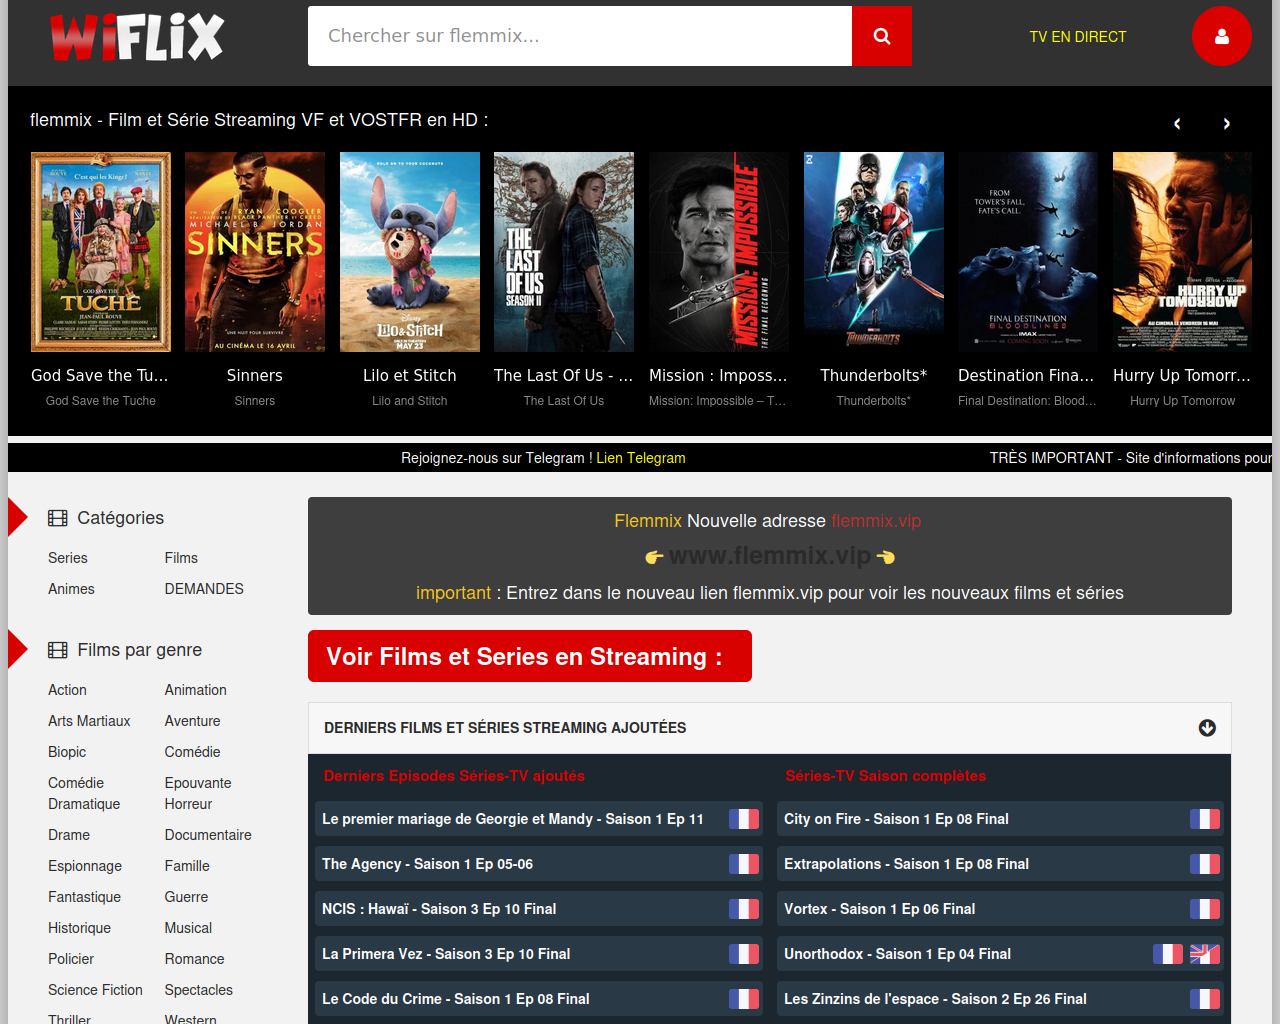1280x1024 pixels.
Task: Focus the Chercher sur flemmix search field
Action: coord(580,36)
